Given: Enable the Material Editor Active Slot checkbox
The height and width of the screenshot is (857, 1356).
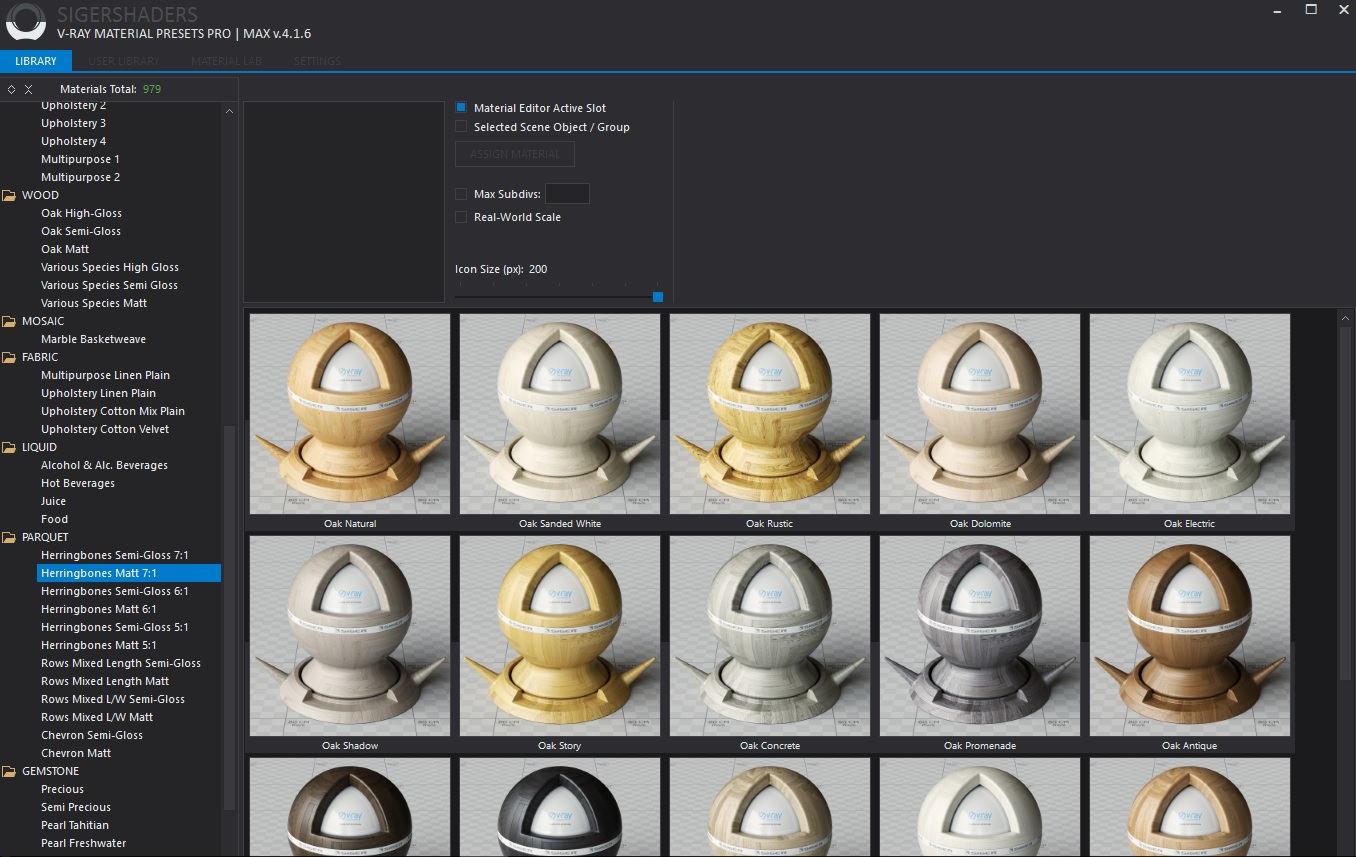Looking at the screenshot, I should pyautogui.click(x=461, y=107).
